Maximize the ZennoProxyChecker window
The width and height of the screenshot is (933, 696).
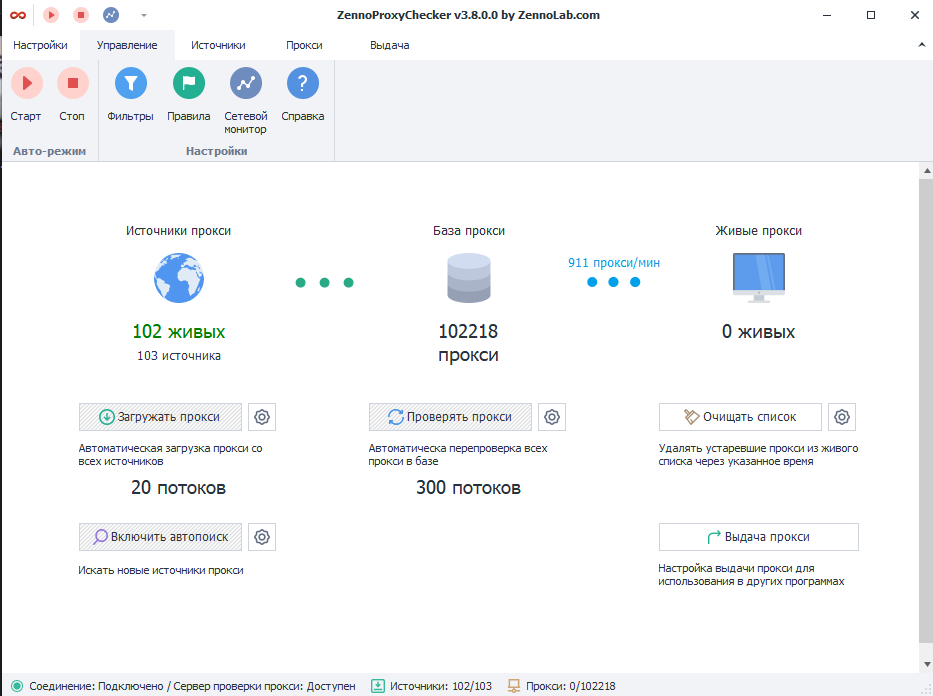871,15
